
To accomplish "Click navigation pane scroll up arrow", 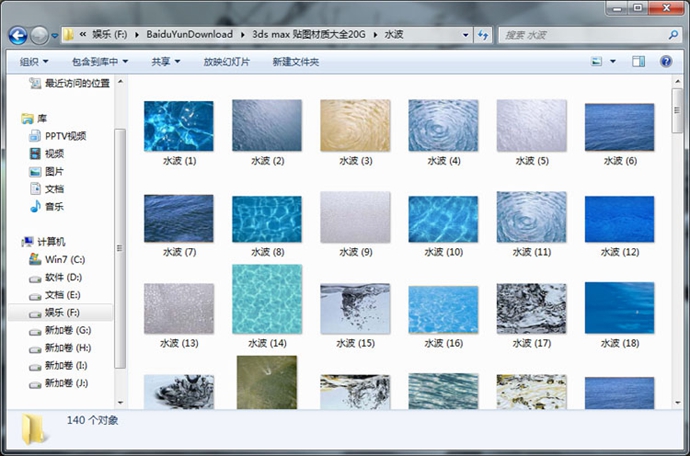I will click(120, 81).
